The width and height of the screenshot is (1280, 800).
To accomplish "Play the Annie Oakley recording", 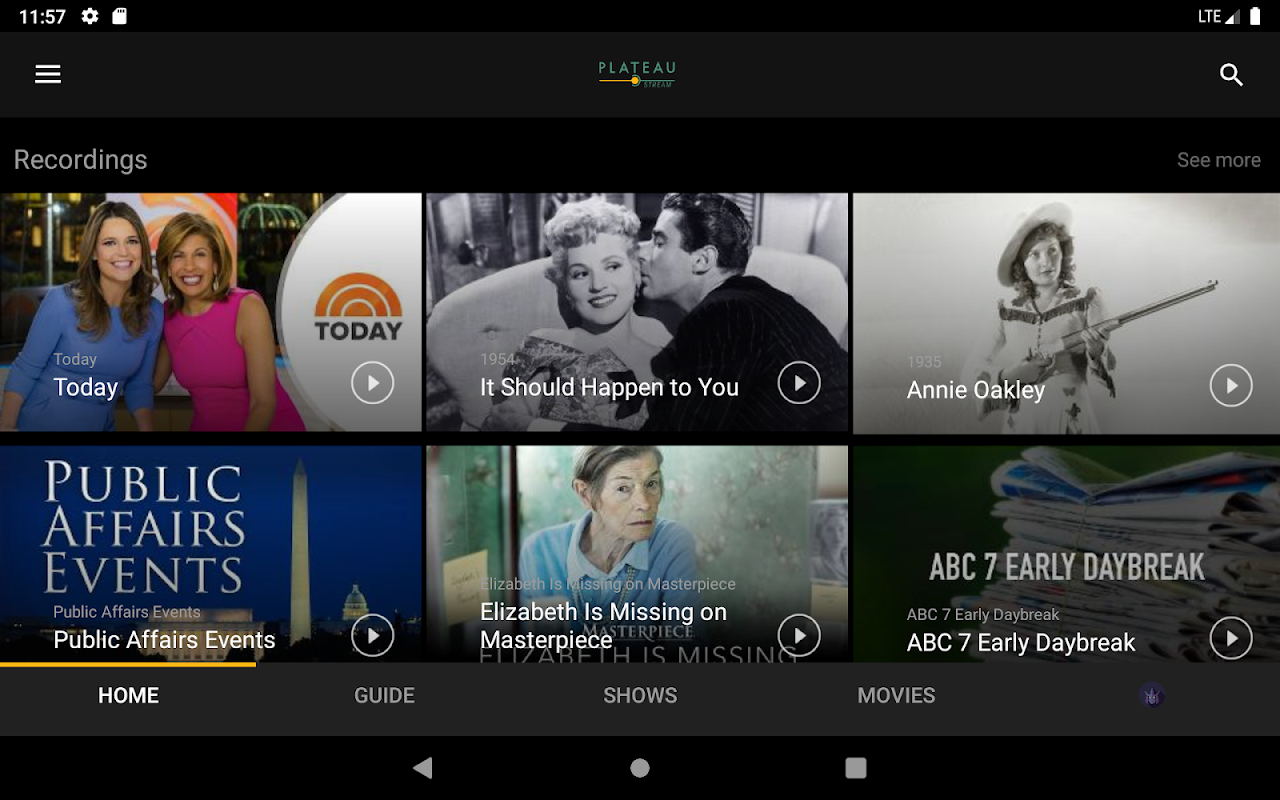I will pos(1231,386).
